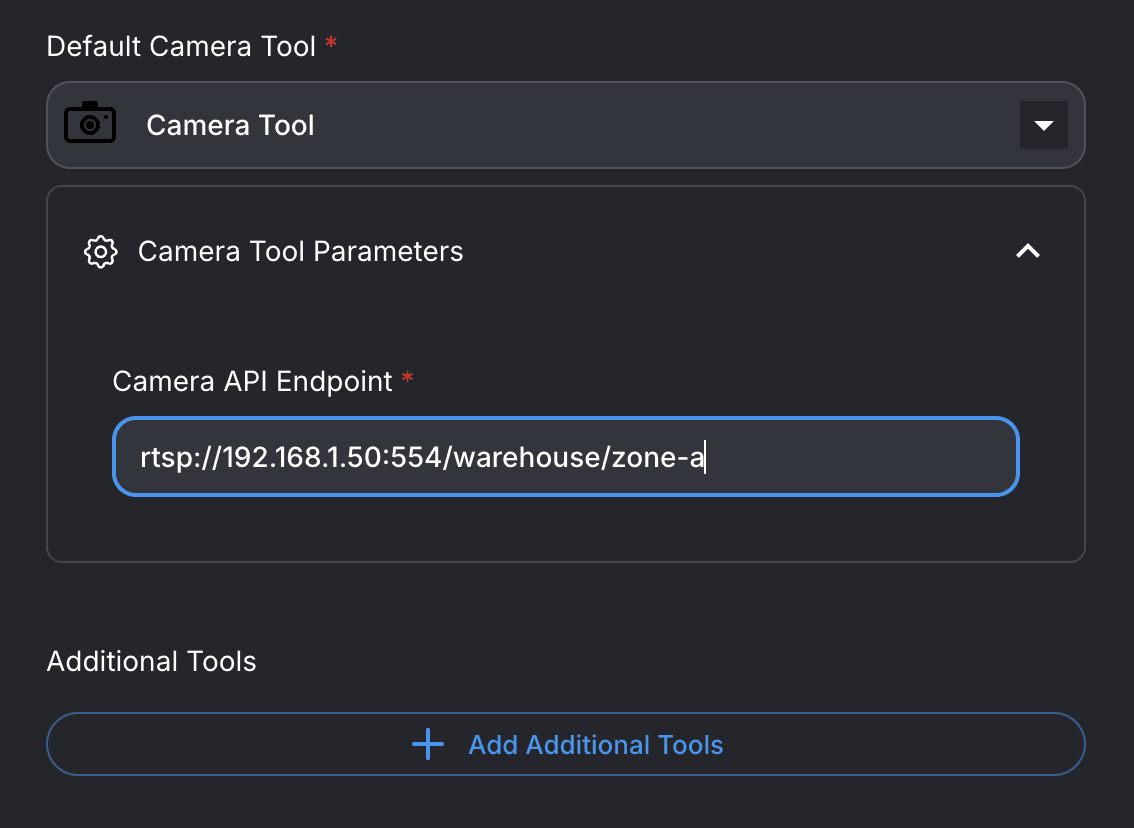Click the Default Camera Tool label
Viewport: 1134px width, 828px height.
(x=180, y=45)
